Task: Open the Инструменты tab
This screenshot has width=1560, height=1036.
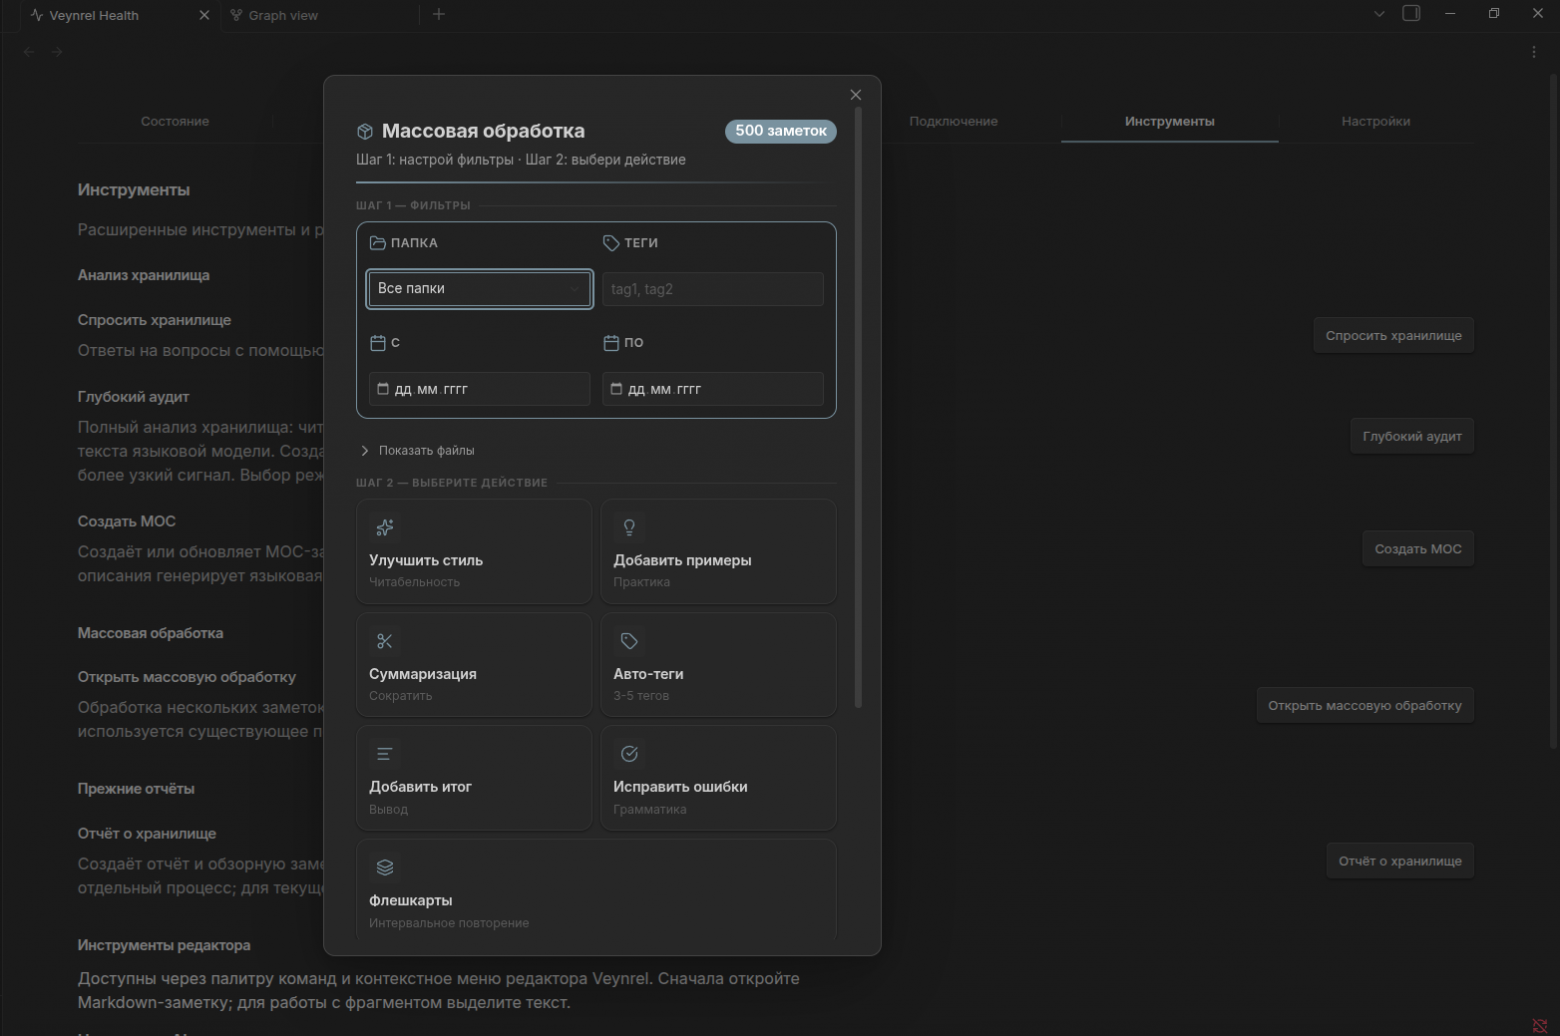Action: (x=1170, y=121)
